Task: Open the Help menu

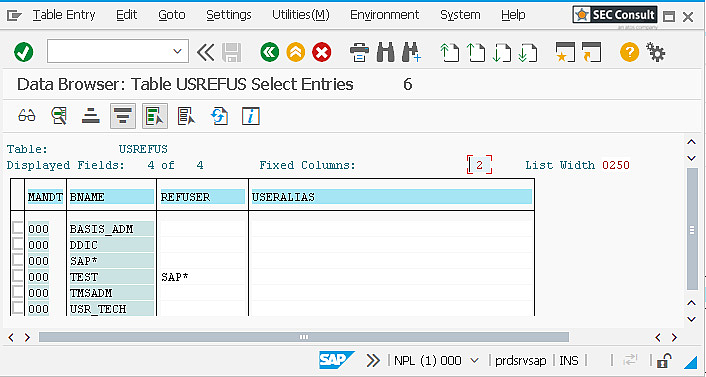Action: click(513, 15)
